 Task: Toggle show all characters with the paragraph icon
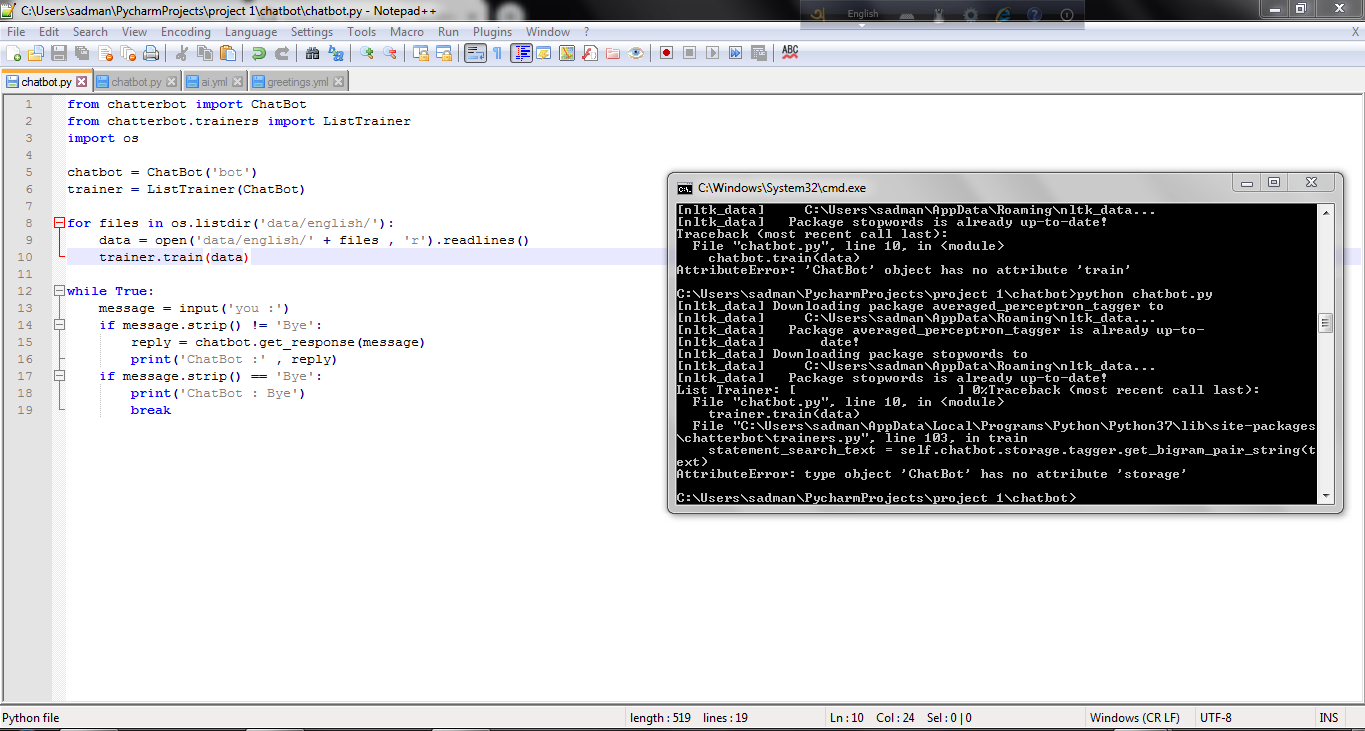coord(497,52)
